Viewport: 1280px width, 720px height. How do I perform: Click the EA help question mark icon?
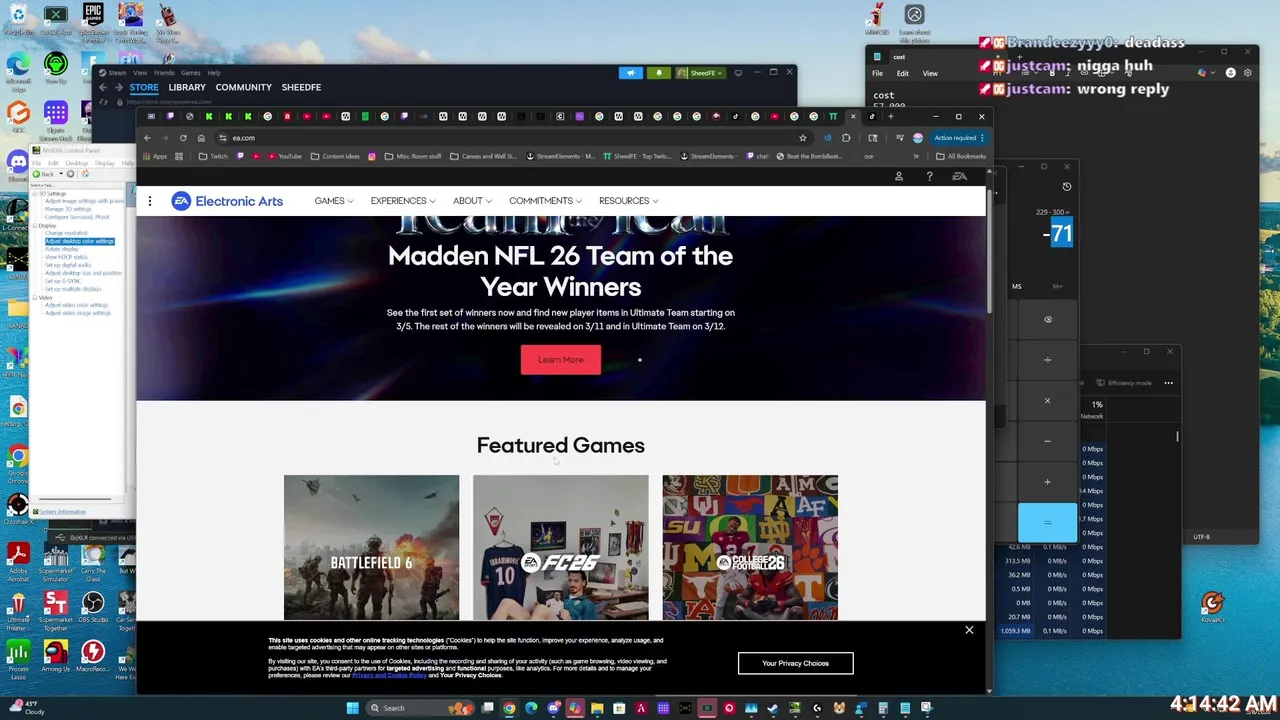929,177
